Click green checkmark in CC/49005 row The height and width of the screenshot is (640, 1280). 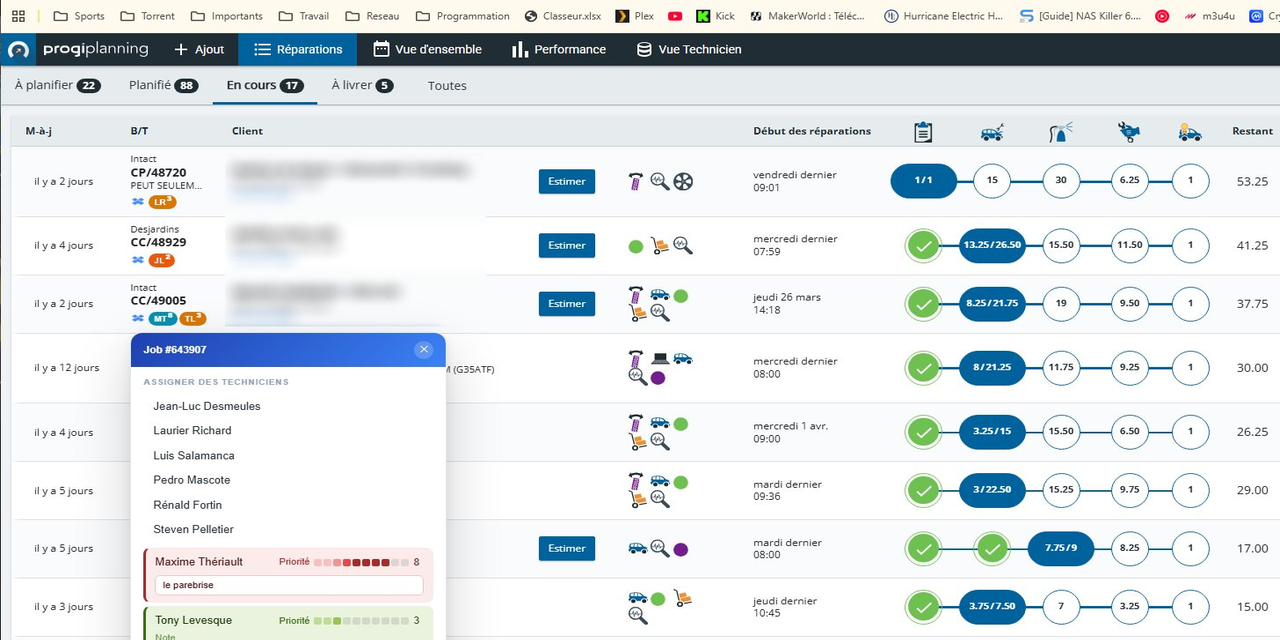[x=923, y=304]
